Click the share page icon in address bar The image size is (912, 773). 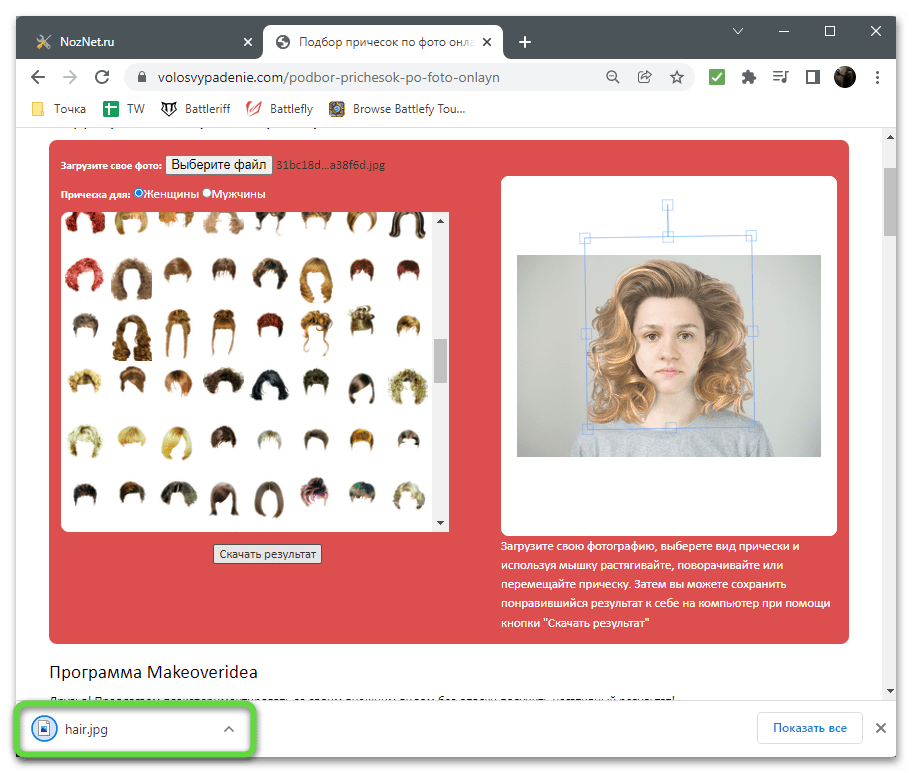pos(645,77)
